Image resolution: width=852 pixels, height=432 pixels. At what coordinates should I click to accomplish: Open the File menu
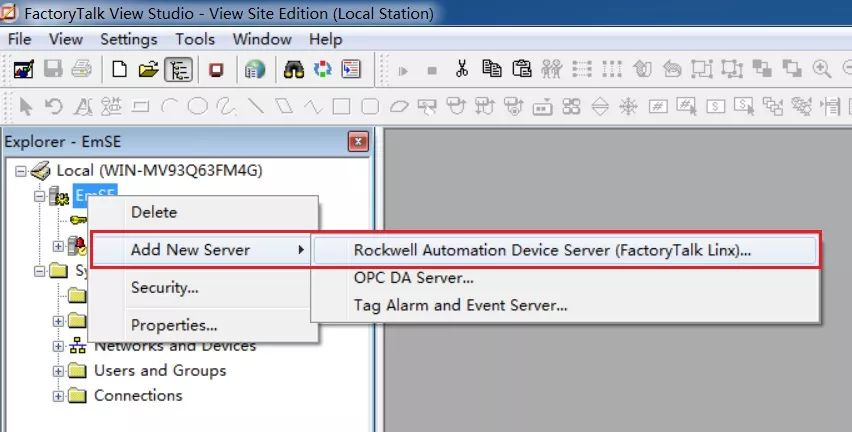click(x=20, y=39)
